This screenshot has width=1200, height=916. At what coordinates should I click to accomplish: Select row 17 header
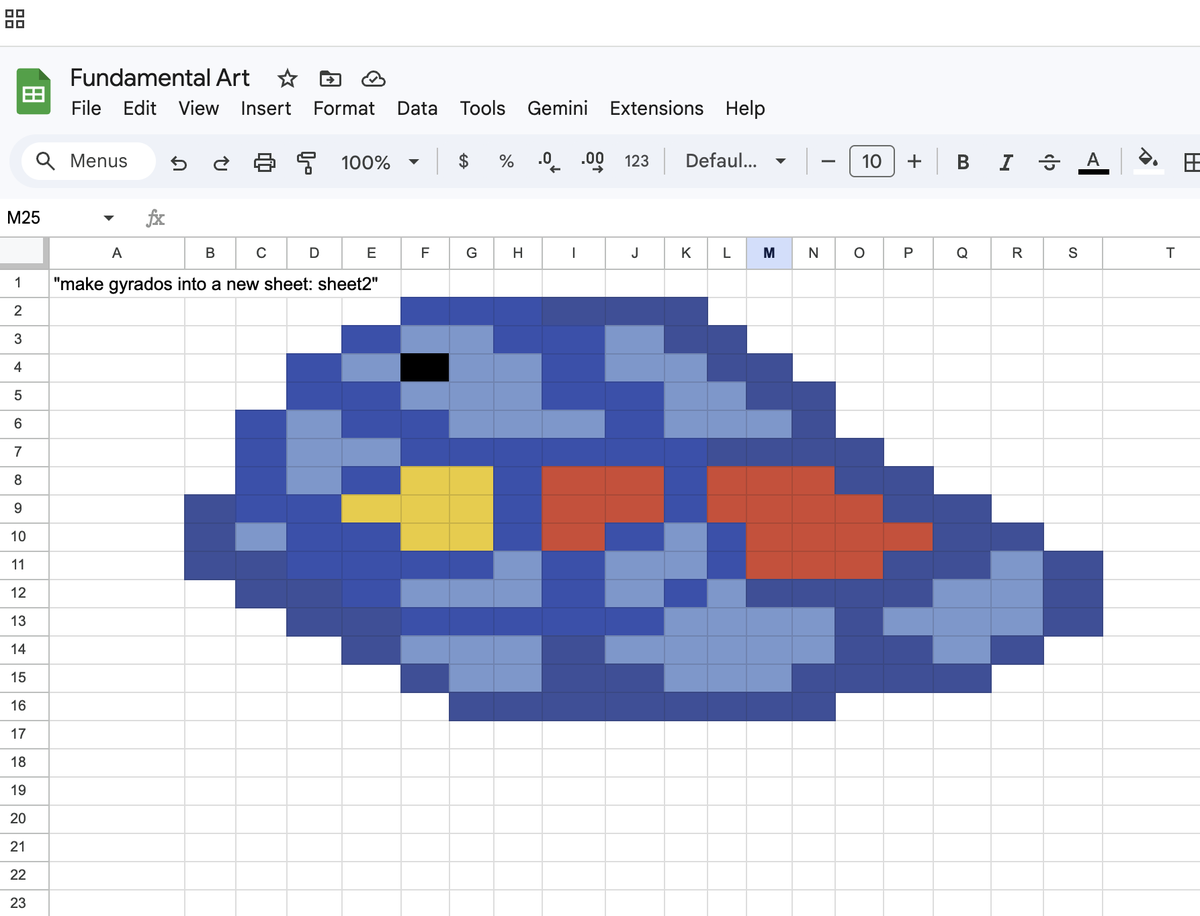(24, 733)
